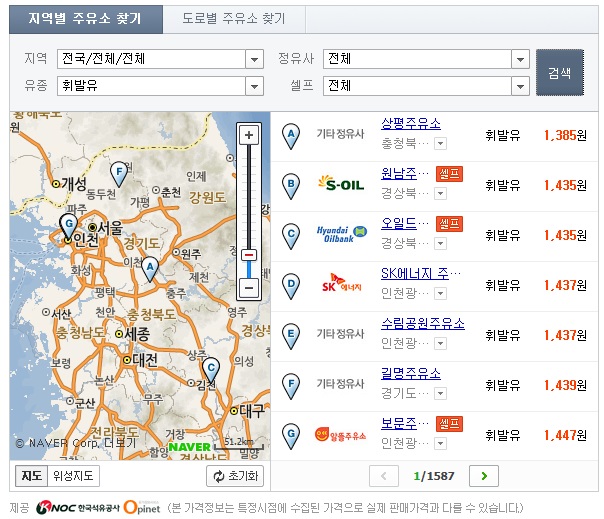Click the 1,447원 price
Screen dimensions: 604x519
pos(565,435)
